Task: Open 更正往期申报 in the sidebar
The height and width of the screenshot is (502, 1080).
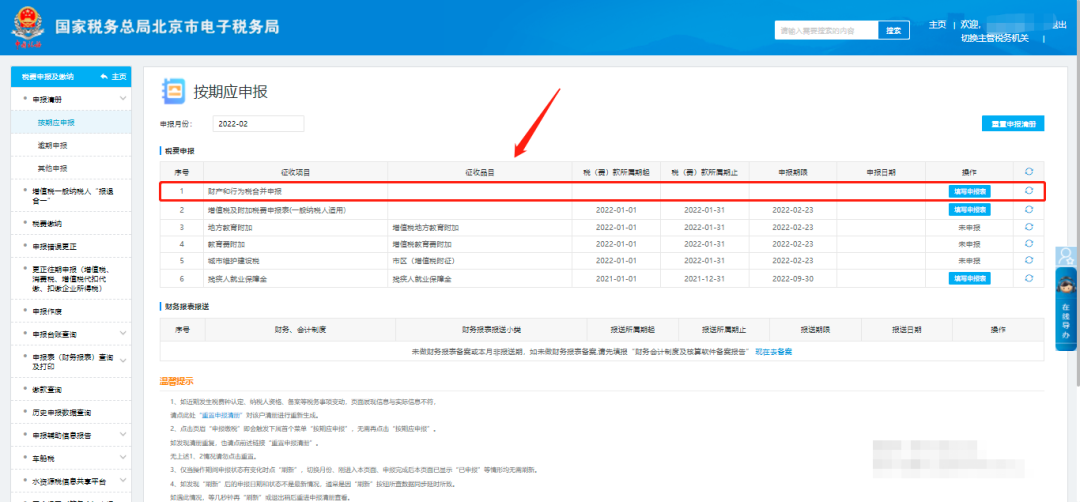Action: (x=71, y=279)
